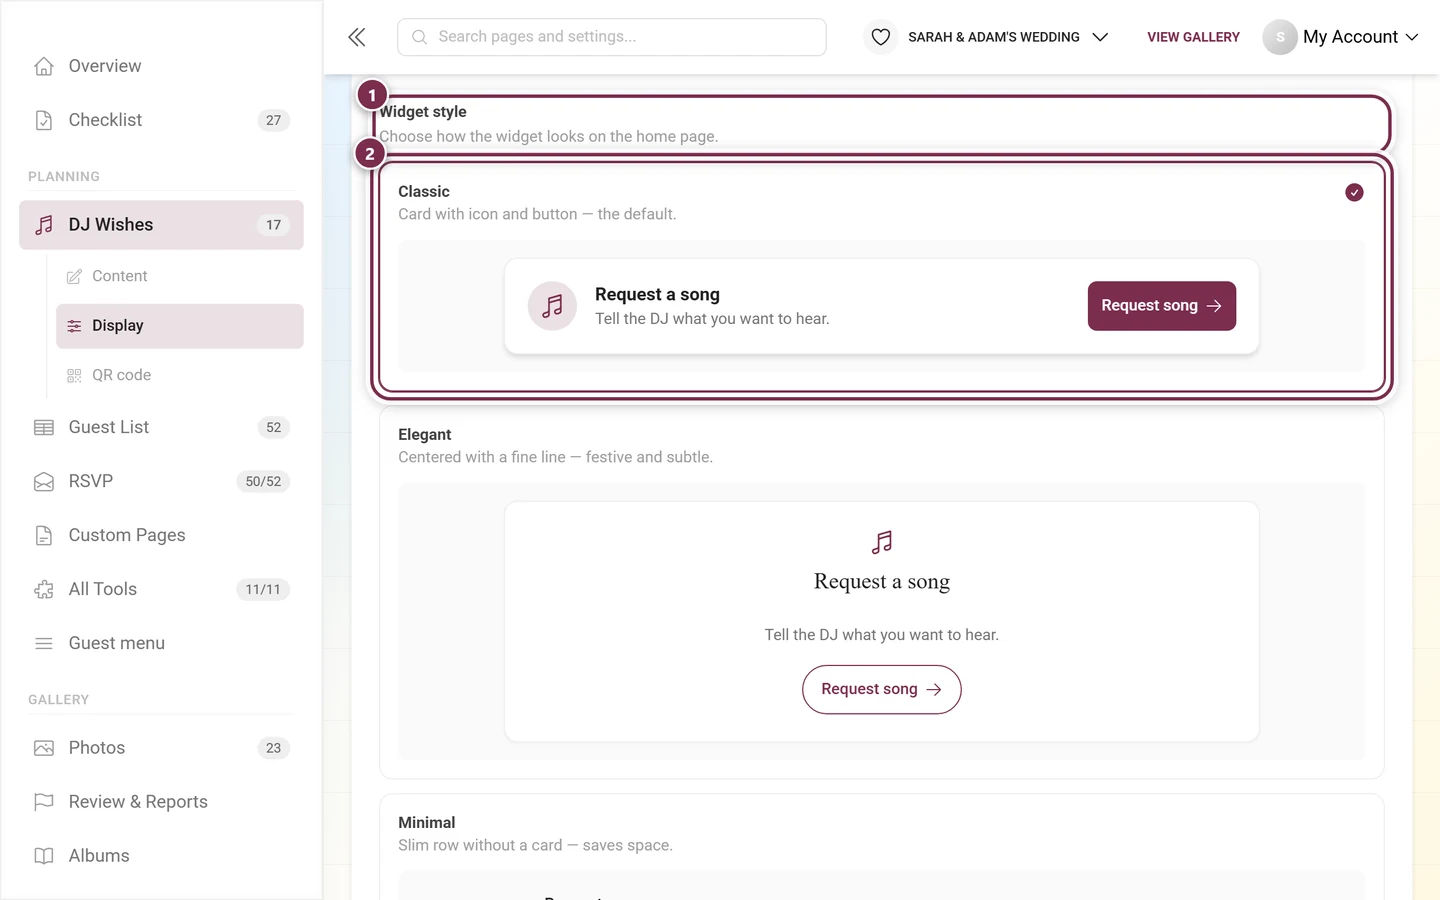Click the heart icon beside wedding name
This screenshot has width=1440, height=900.
(x=880, y=37)
